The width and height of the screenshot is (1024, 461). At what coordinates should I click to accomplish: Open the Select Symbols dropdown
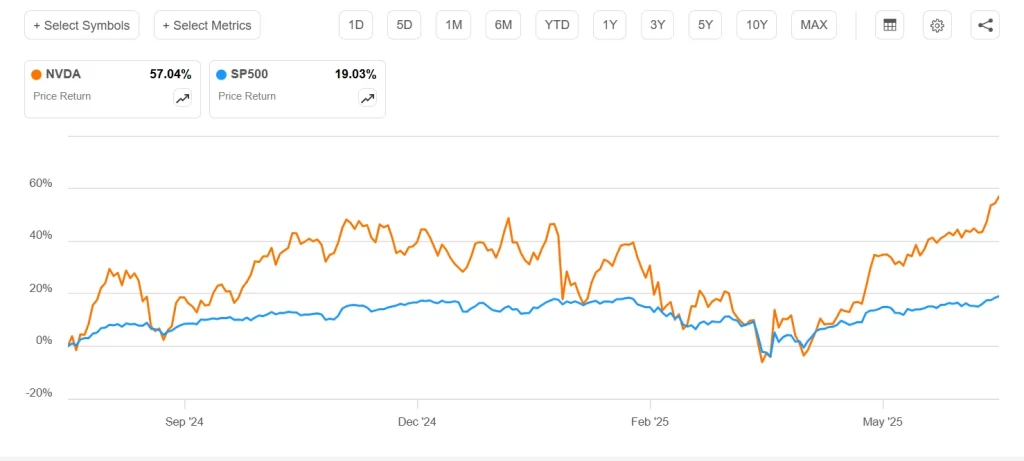pos(82,25)
